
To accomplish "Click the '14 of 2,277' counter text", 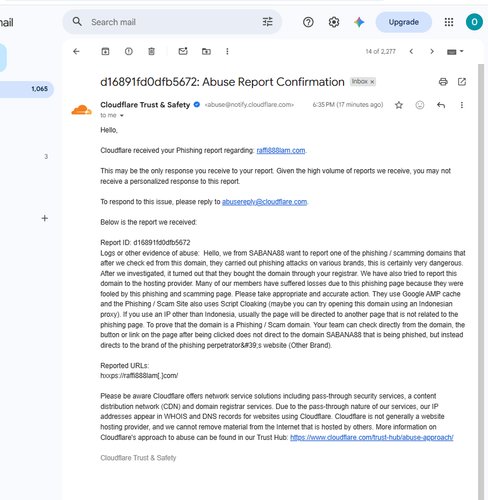I will click(380, 51).
